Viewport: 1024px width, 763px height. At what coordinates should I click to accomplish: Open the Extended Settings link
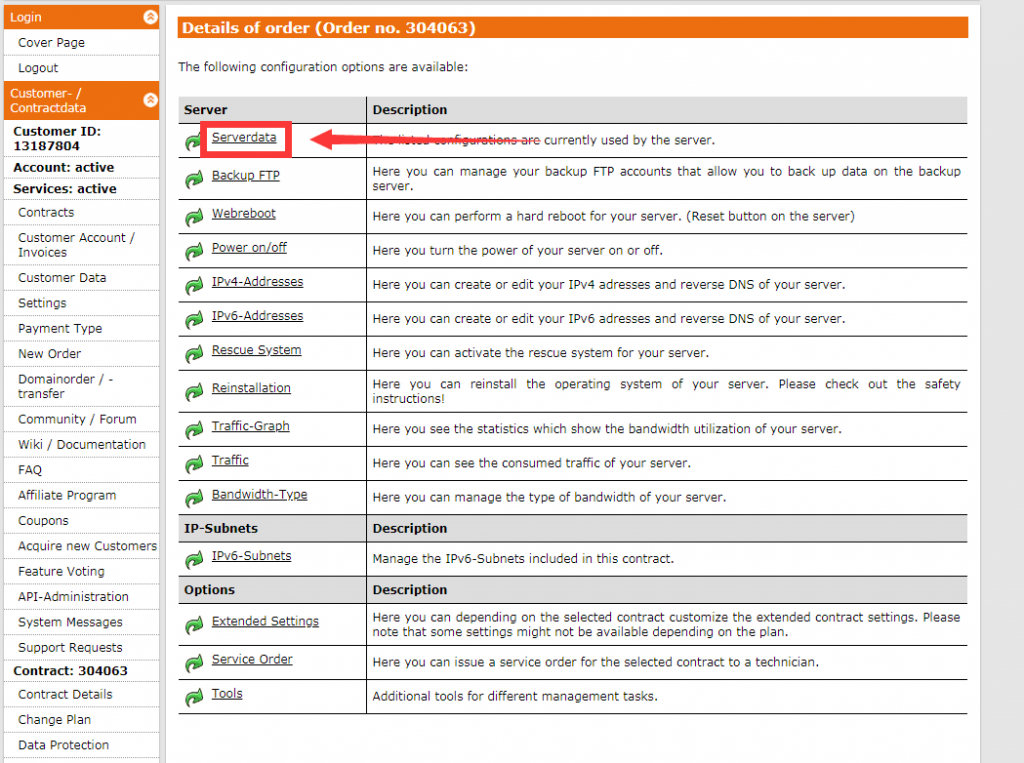[x=265, y=621]
